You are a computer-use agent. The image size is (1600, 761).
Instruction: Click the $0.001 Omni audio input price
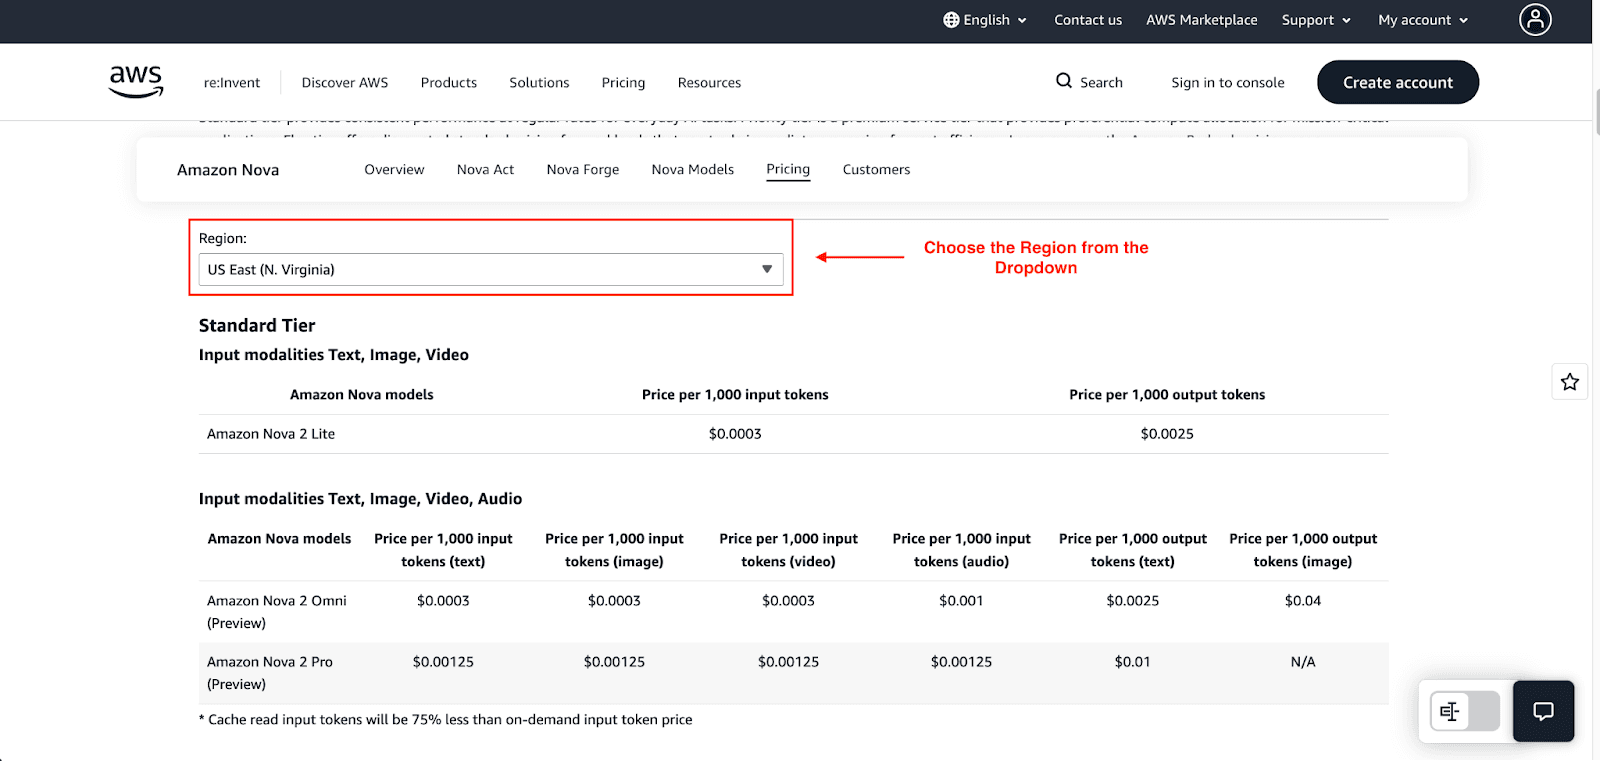click(961, 601)
